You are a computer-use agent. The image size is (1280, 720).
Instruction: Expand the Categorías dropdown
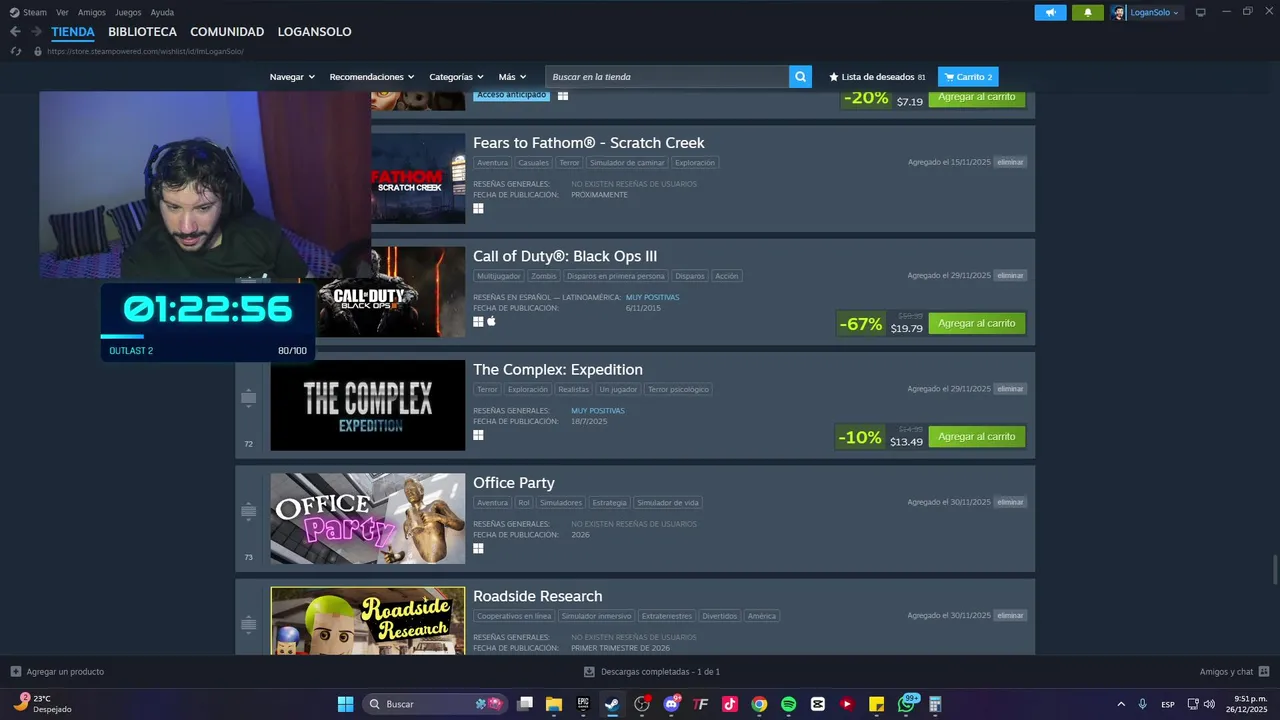pyautogui.click(x=456, y=77)
